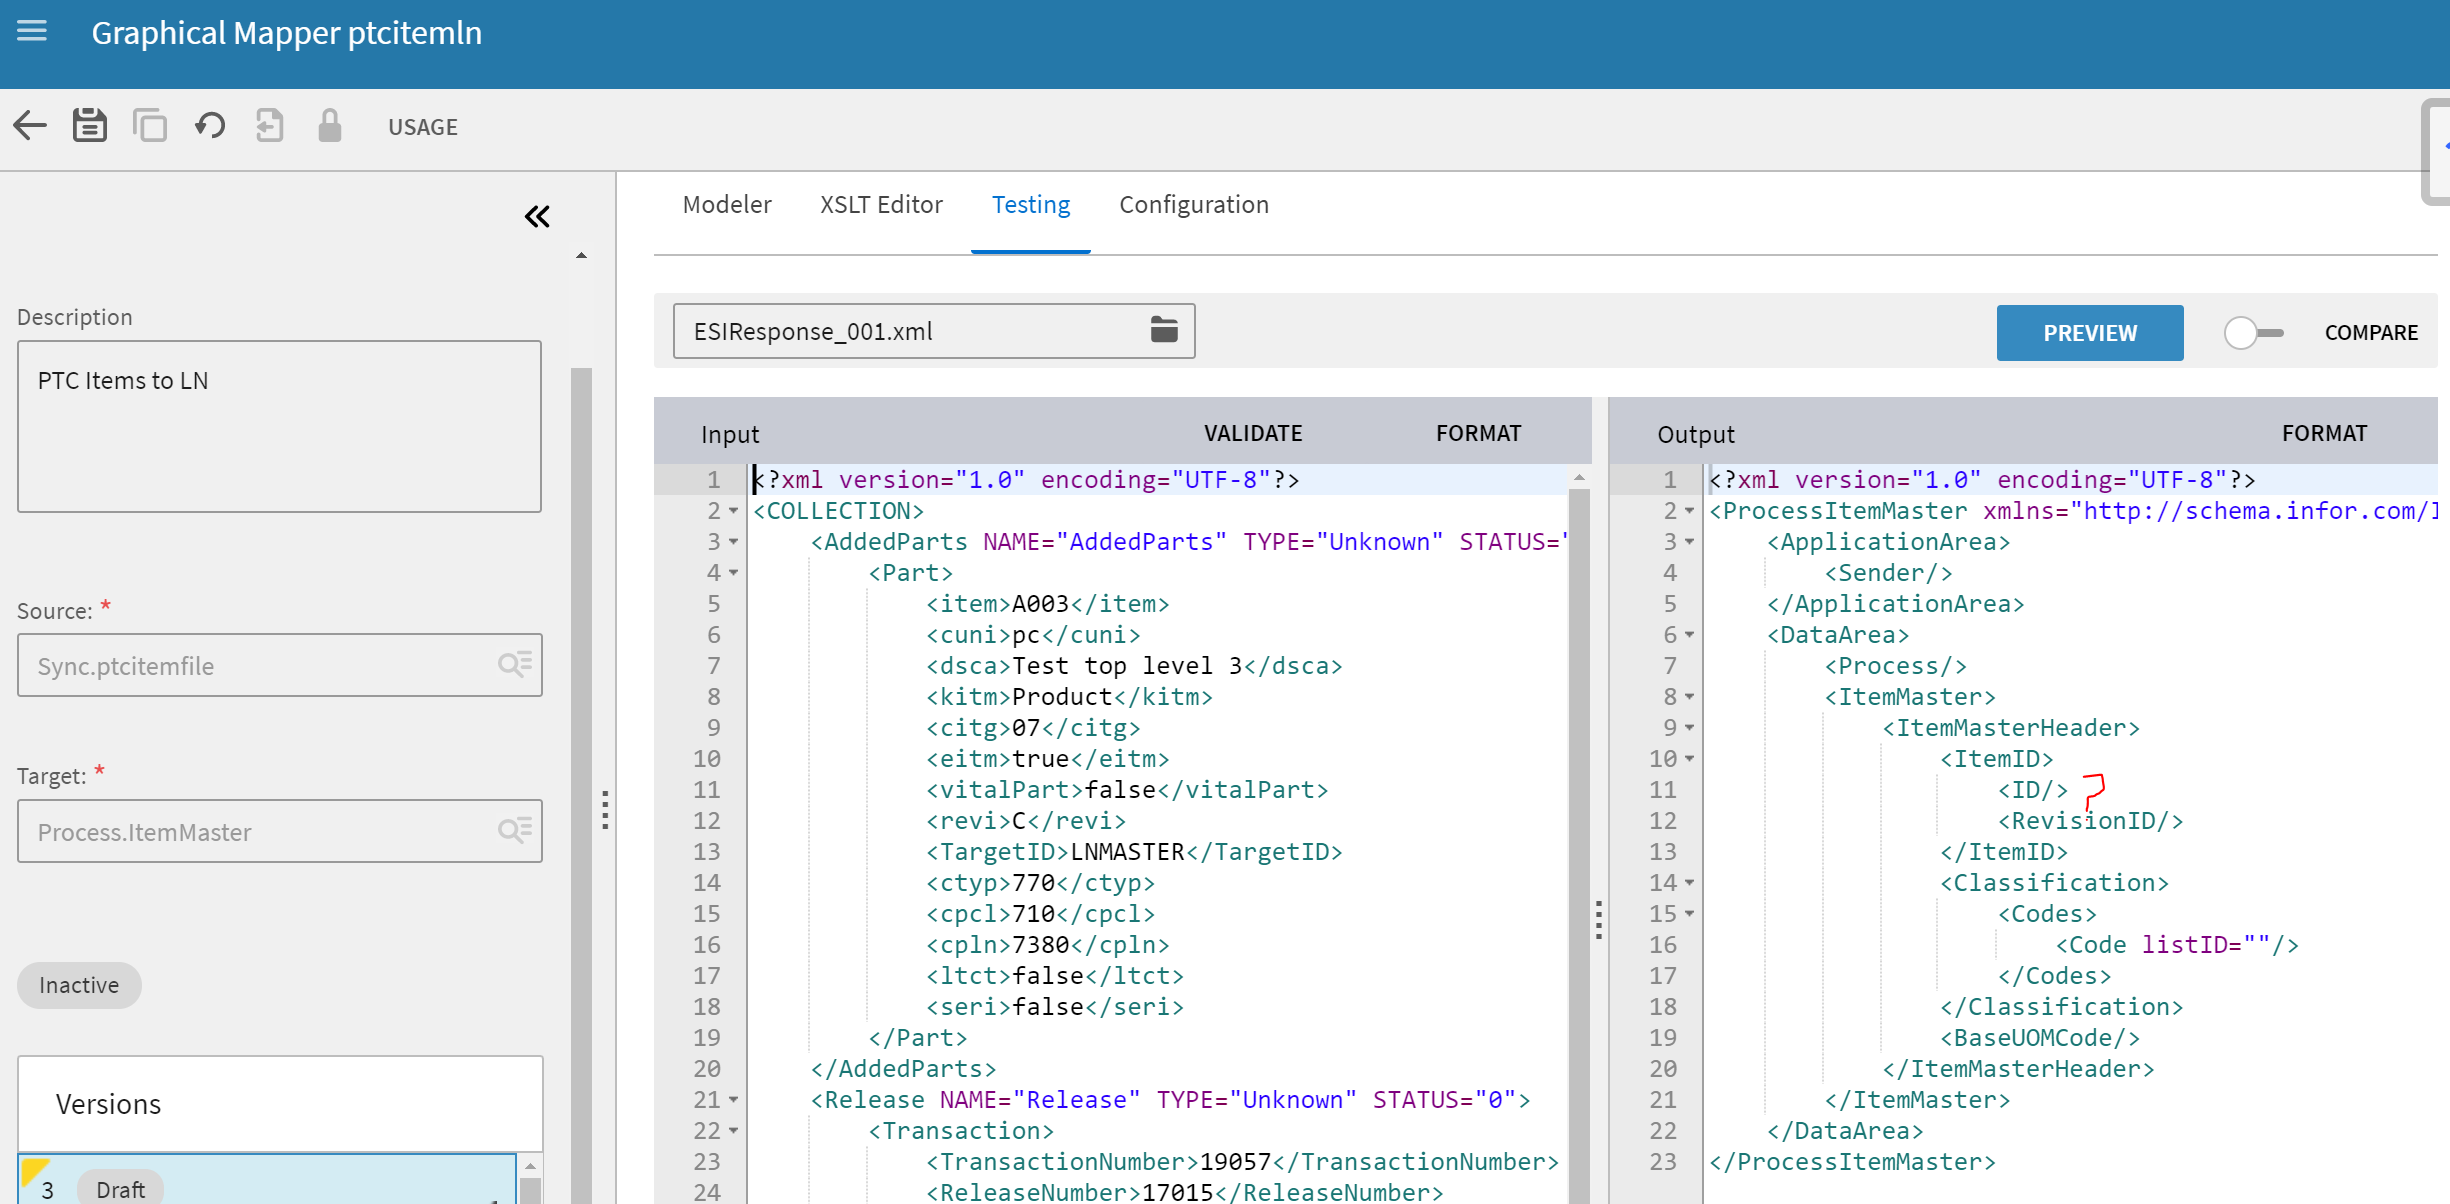Click the Draft badge in Versions

120,1188
